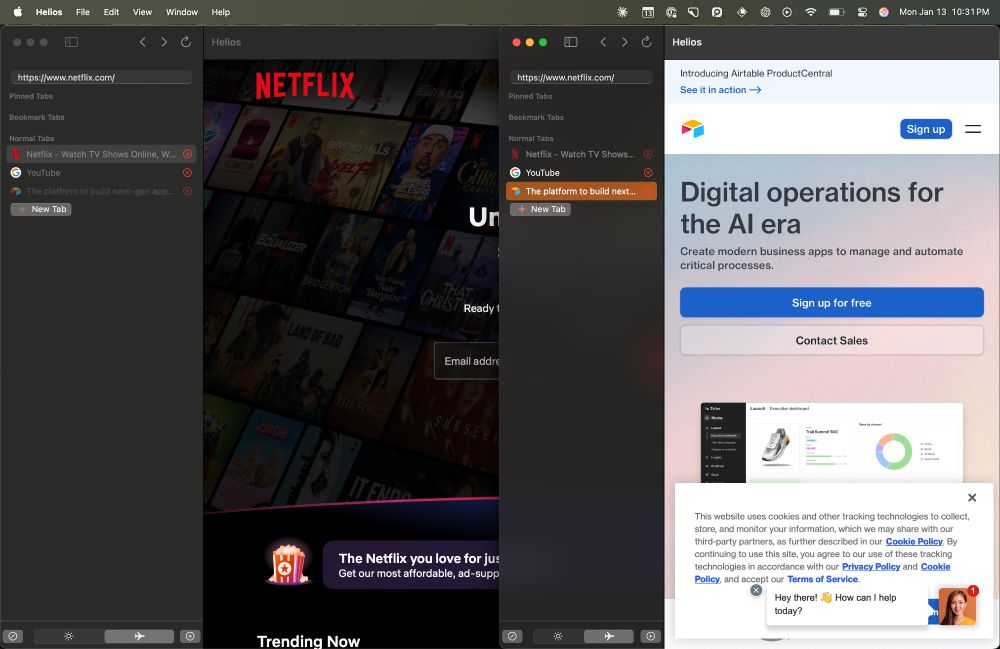Open the Airtable hamburger menu

973,129
